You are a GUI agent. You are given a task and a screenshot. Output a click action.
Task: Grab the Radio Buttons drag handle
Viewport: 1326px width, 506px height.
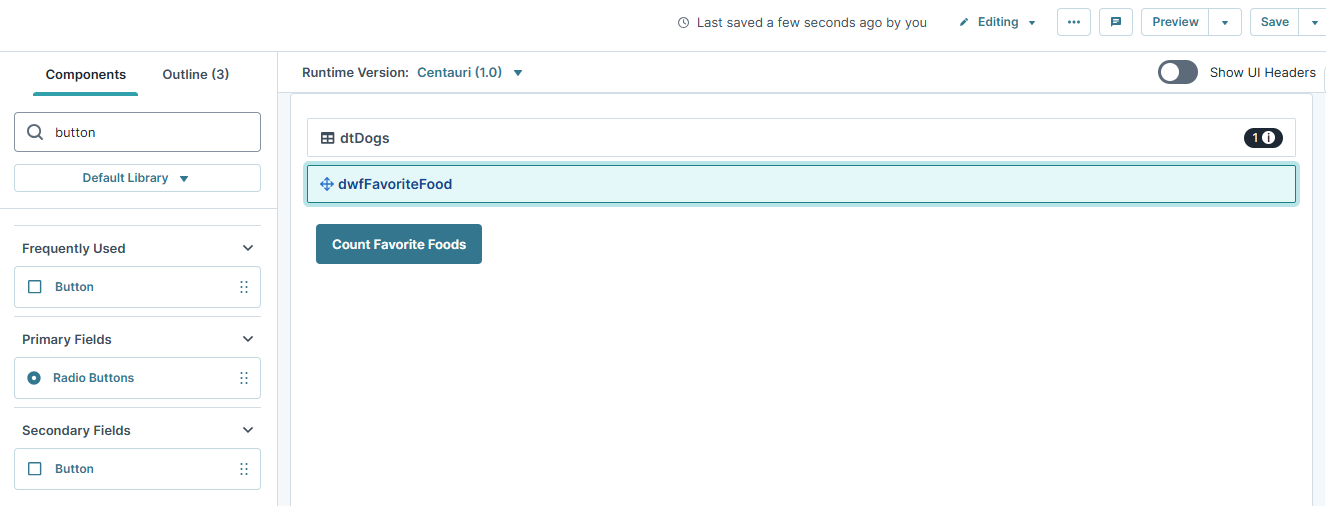pos(244,378)
